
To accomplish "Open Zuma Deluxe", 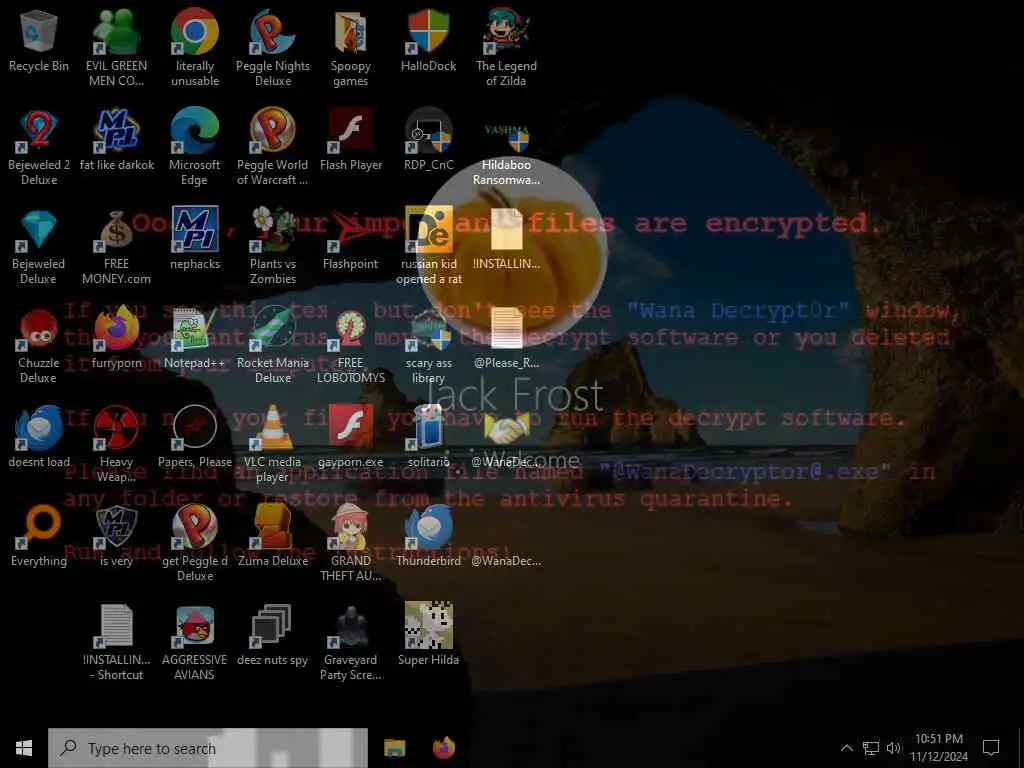I will 273,537.
